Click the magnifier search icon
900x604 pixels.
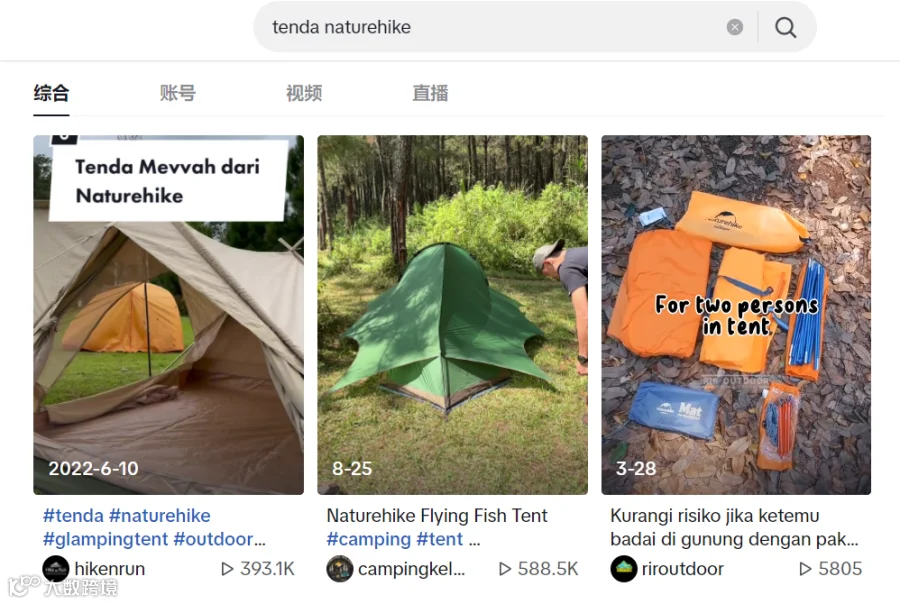(785, 27)
